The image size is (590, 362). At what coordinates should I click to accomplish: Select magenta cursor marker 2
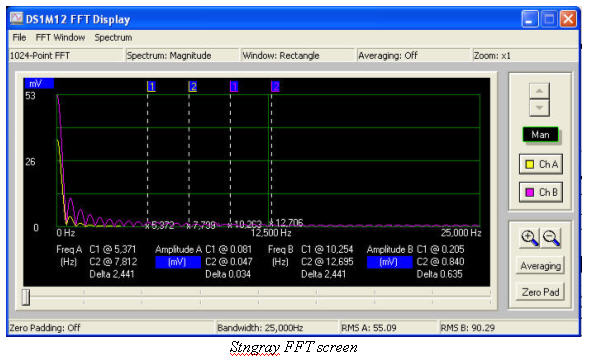coord(275,87)
